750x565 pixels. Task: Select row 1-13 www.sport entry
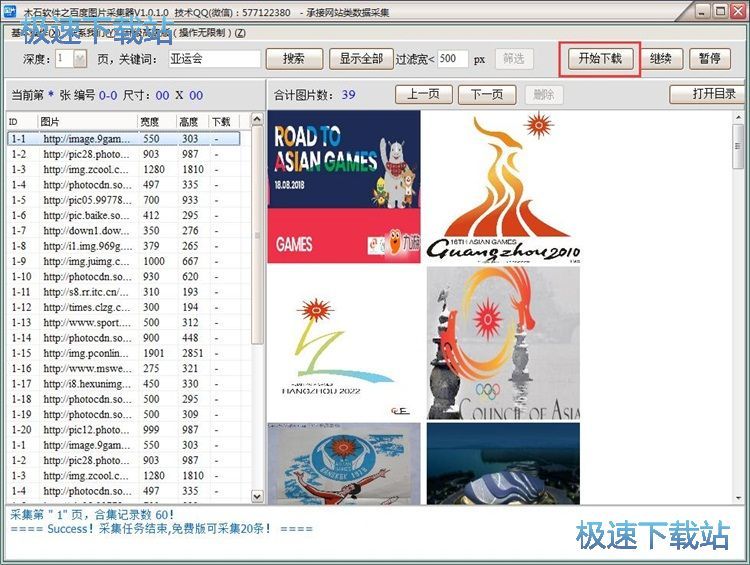coord(123,322)
